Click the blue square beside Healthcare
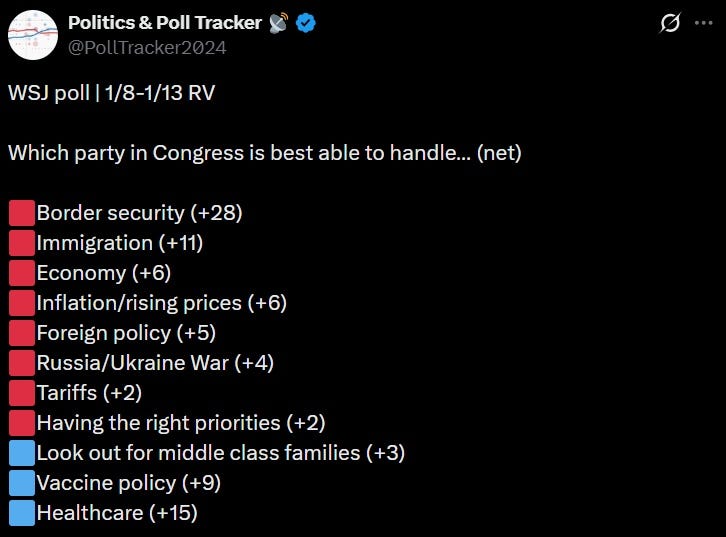 point(22,513)
